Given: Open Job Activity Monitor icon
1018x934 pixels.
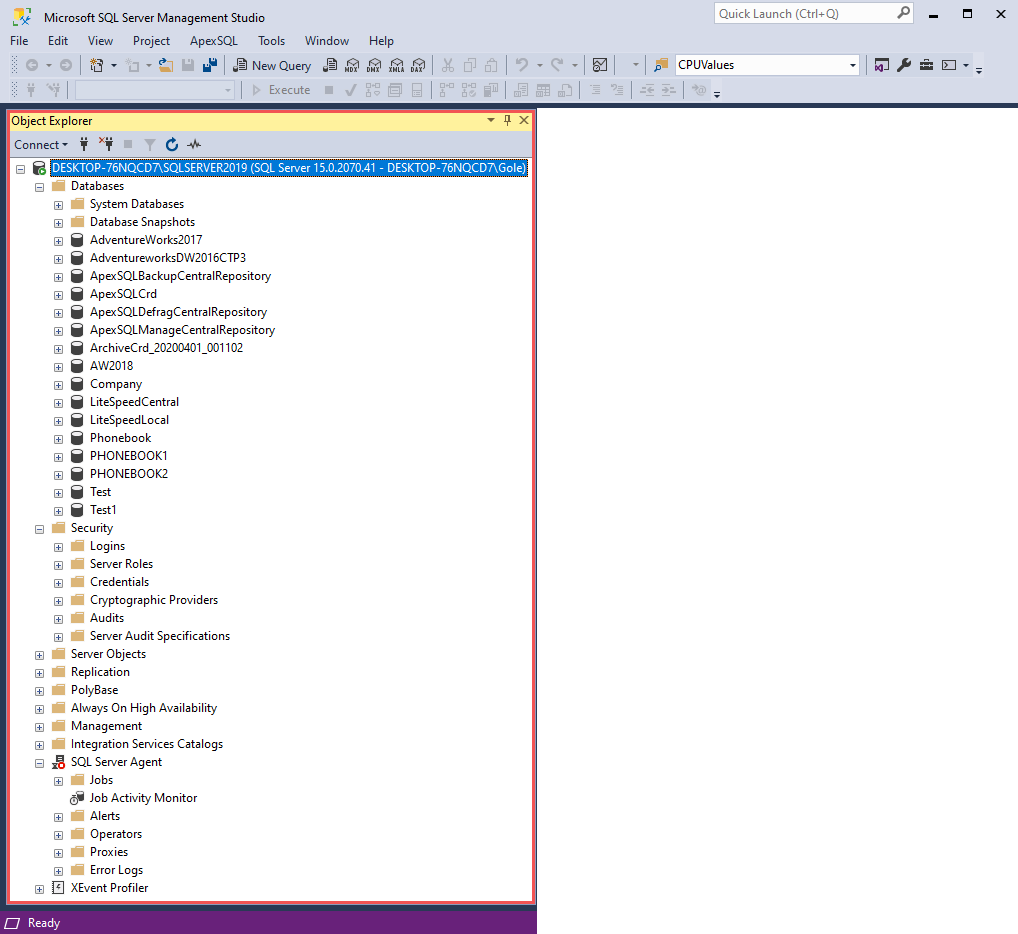Looking at the screenshot, I should tap(77, 798).
